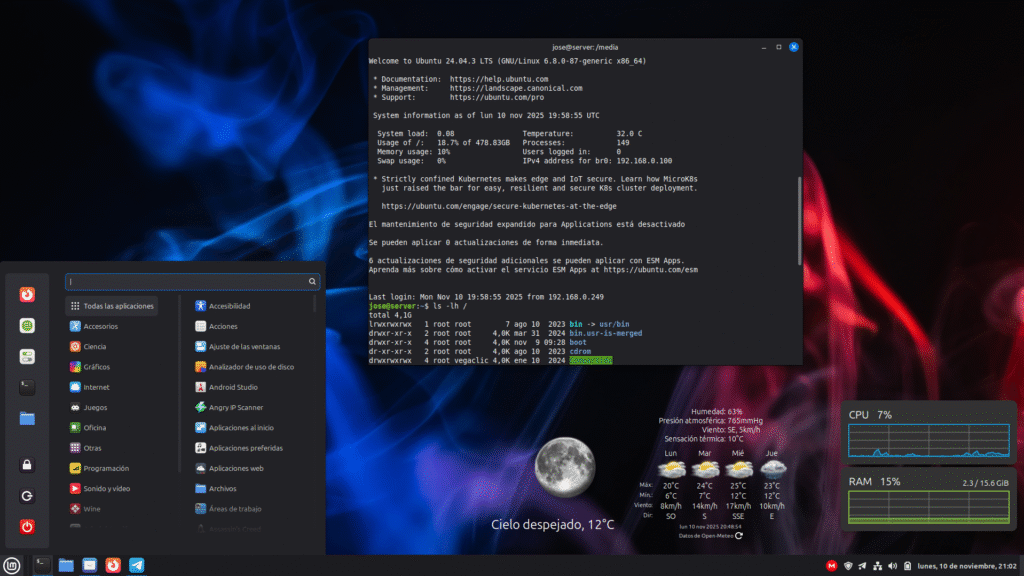
Task: Open Aplicaciones preferidas settings entry
Action: click(x=245, y=448)
